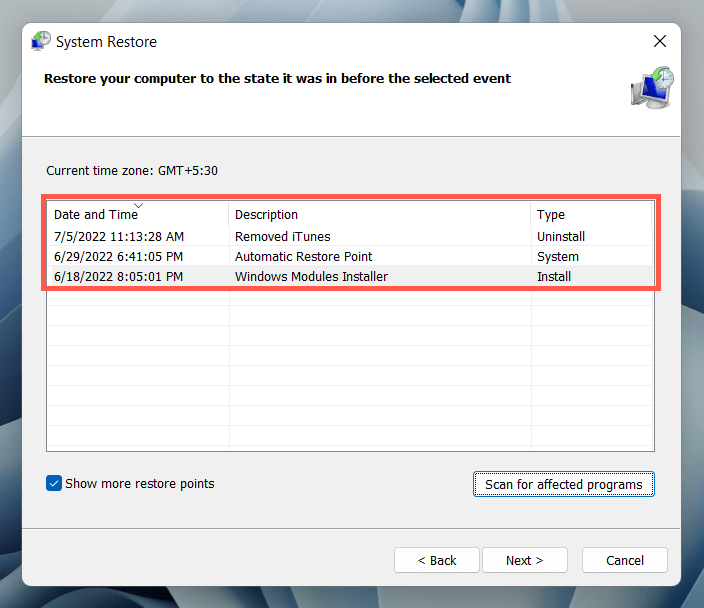Screen dimensions: 704x608
Task: Click the Show more restore points label
Action: pyautogui.click(x=140, y=484)
